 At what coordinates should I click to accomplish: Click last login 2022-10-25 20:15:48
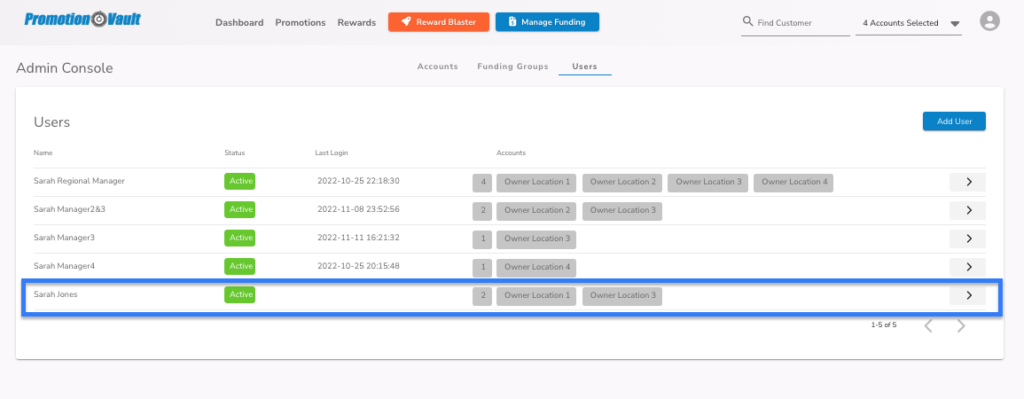pos(358,266)
